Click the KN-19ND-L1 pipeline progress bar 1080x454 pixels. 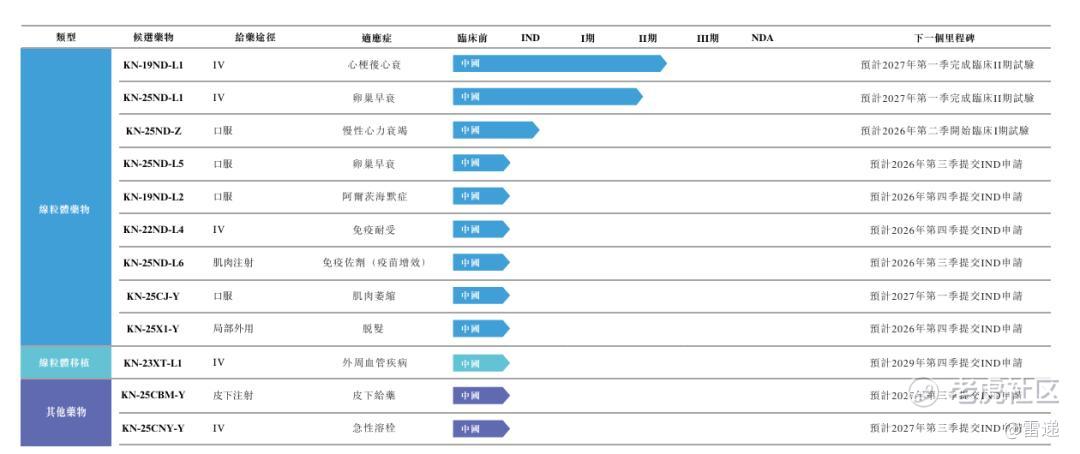tap(558, 64)
